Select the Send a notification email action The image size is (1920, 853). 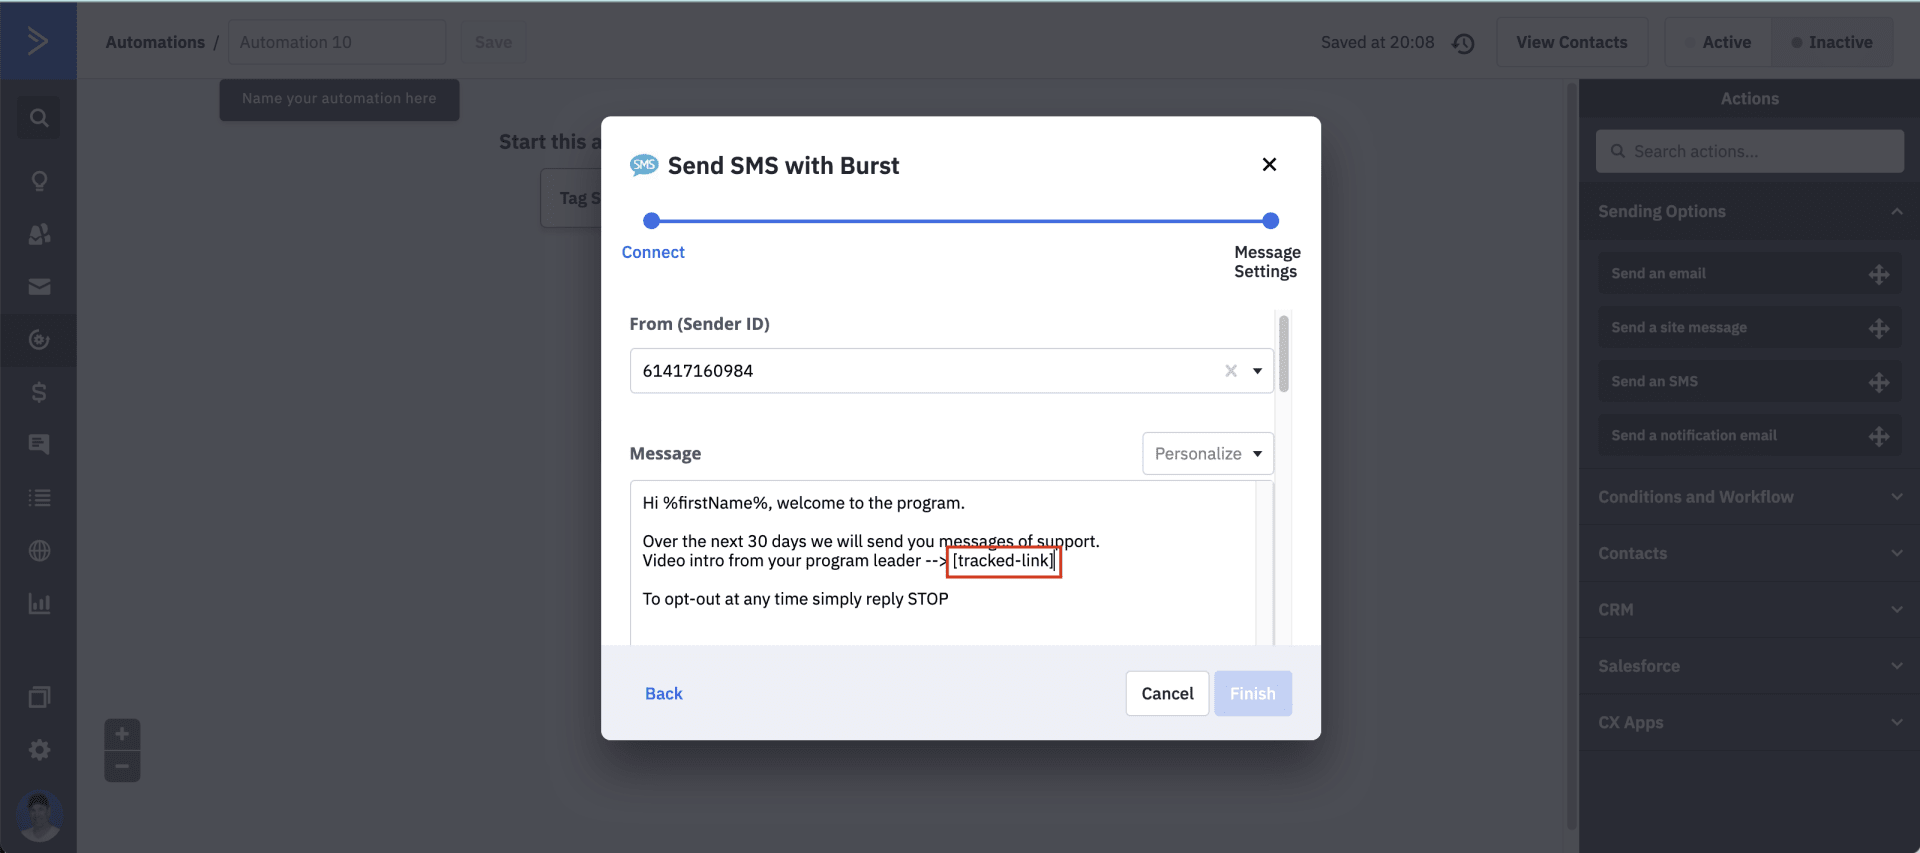[1750, 436]
